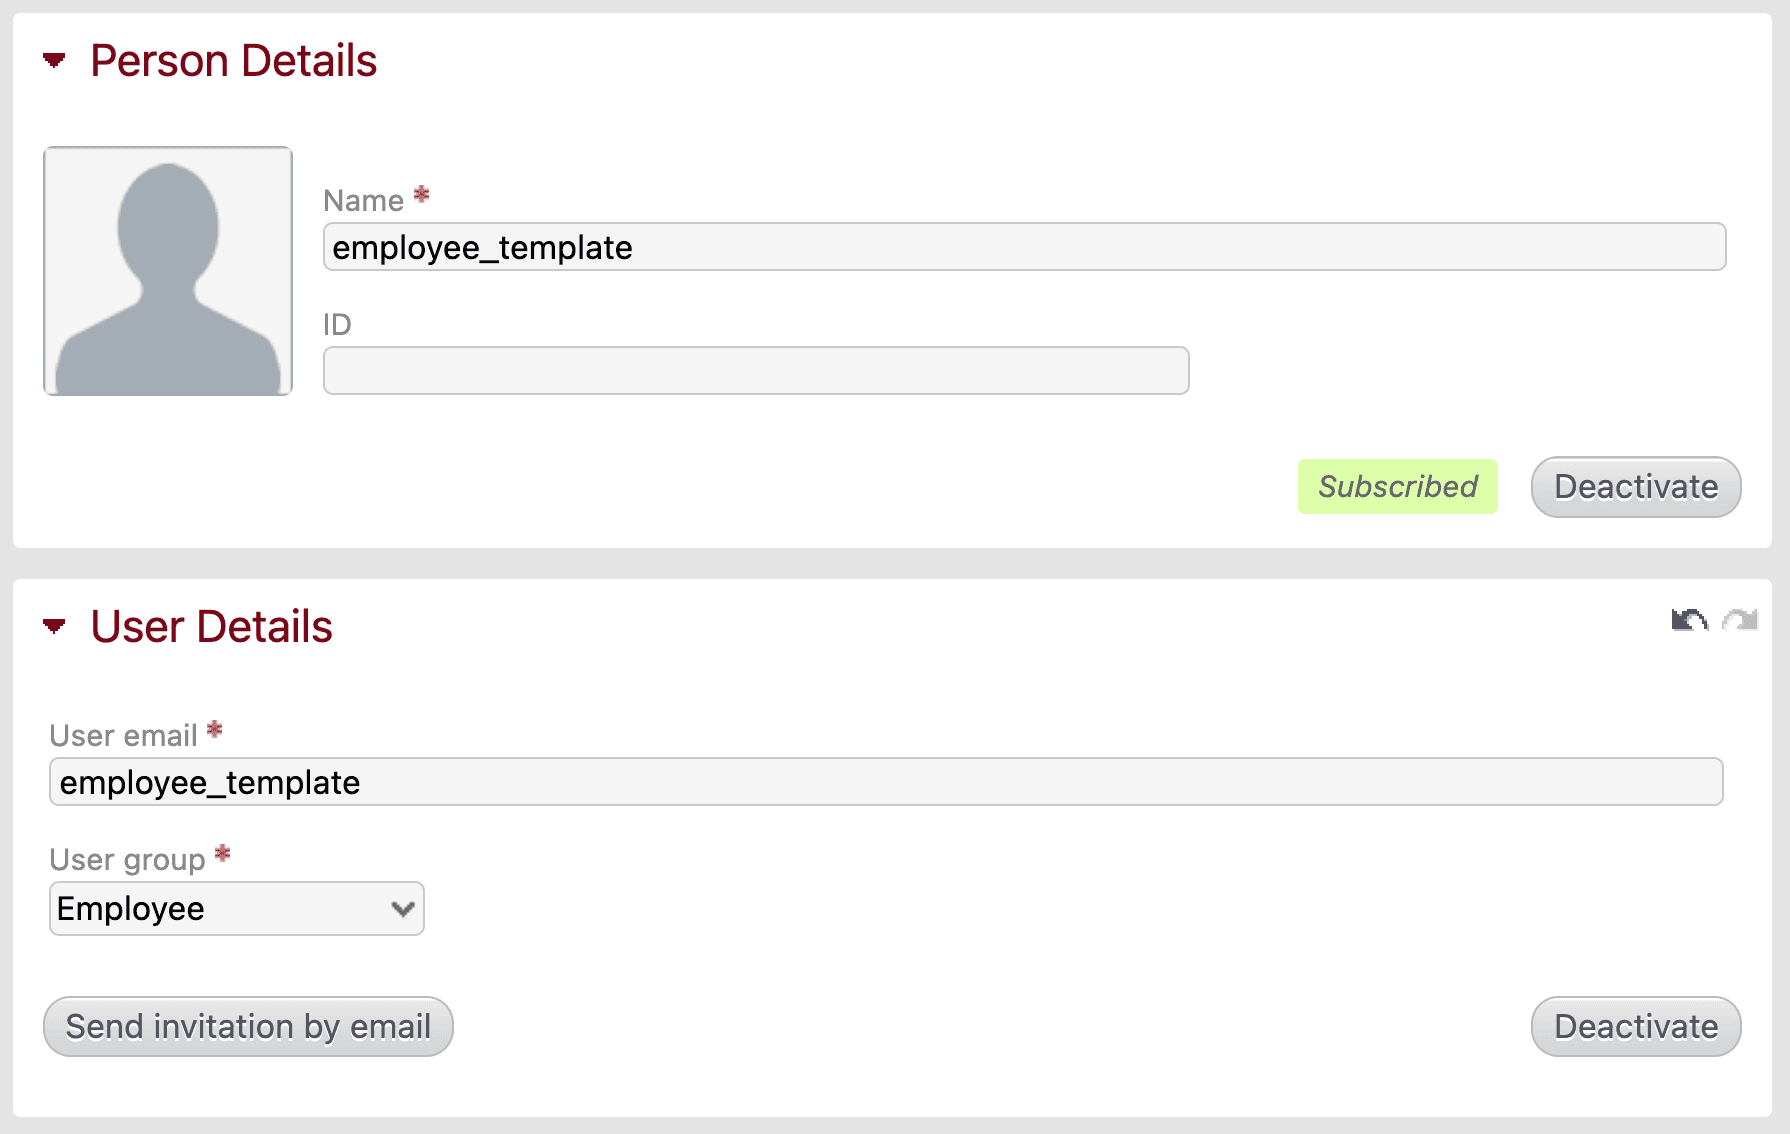Viewport: 1790px width, 1134px height.
Task: Collapse the User Details section triangle
Action: coord(55,626)
